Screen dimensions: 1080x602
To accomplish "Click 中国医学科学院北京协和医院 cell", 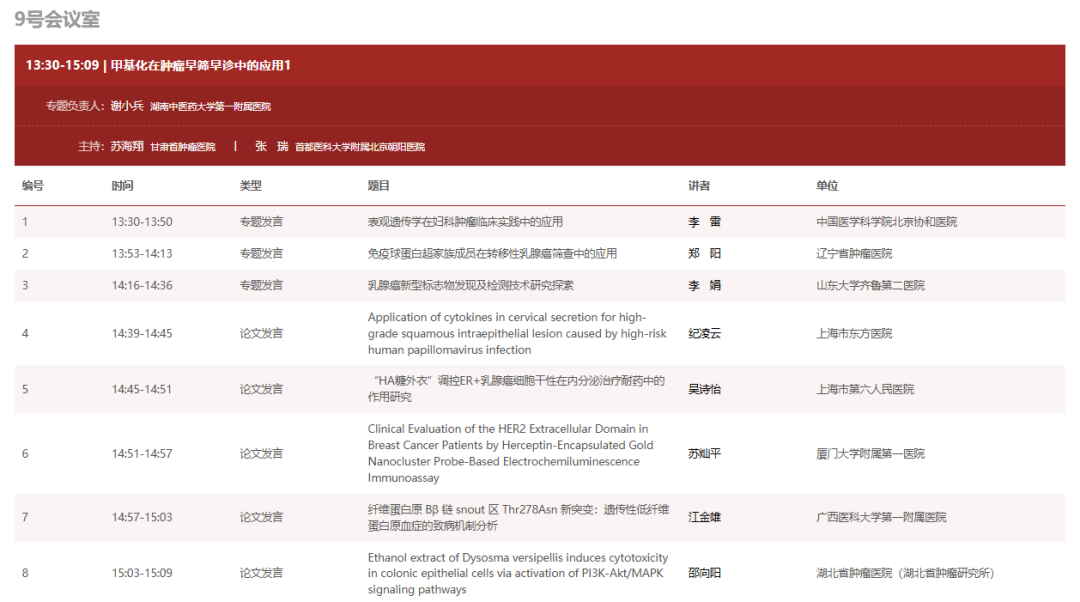I will pos(886,222).
